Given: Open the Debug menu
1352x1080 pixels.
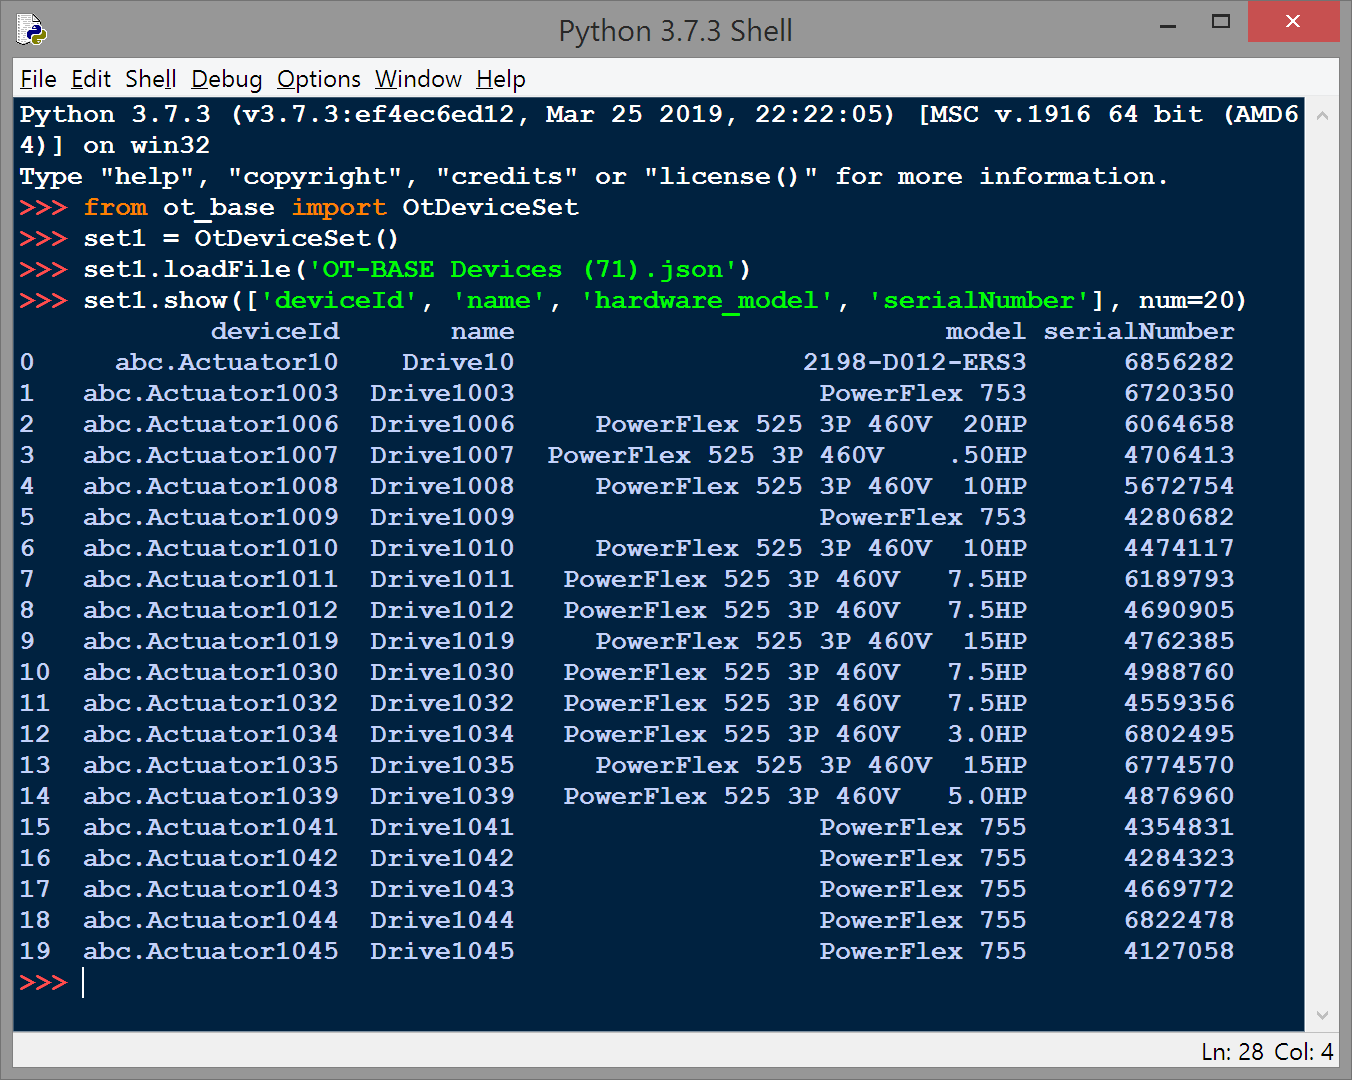Looking at the screenshot, I should coord(227,79).
